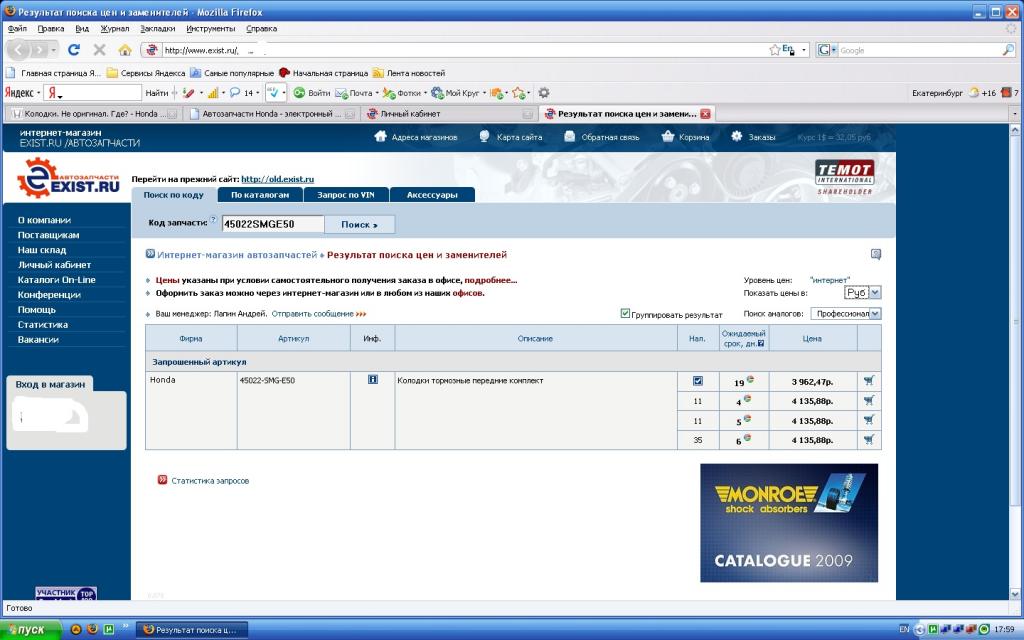Show delivery statistics pie for 6-day offer
1024x640 pixels.
point(747,438)
